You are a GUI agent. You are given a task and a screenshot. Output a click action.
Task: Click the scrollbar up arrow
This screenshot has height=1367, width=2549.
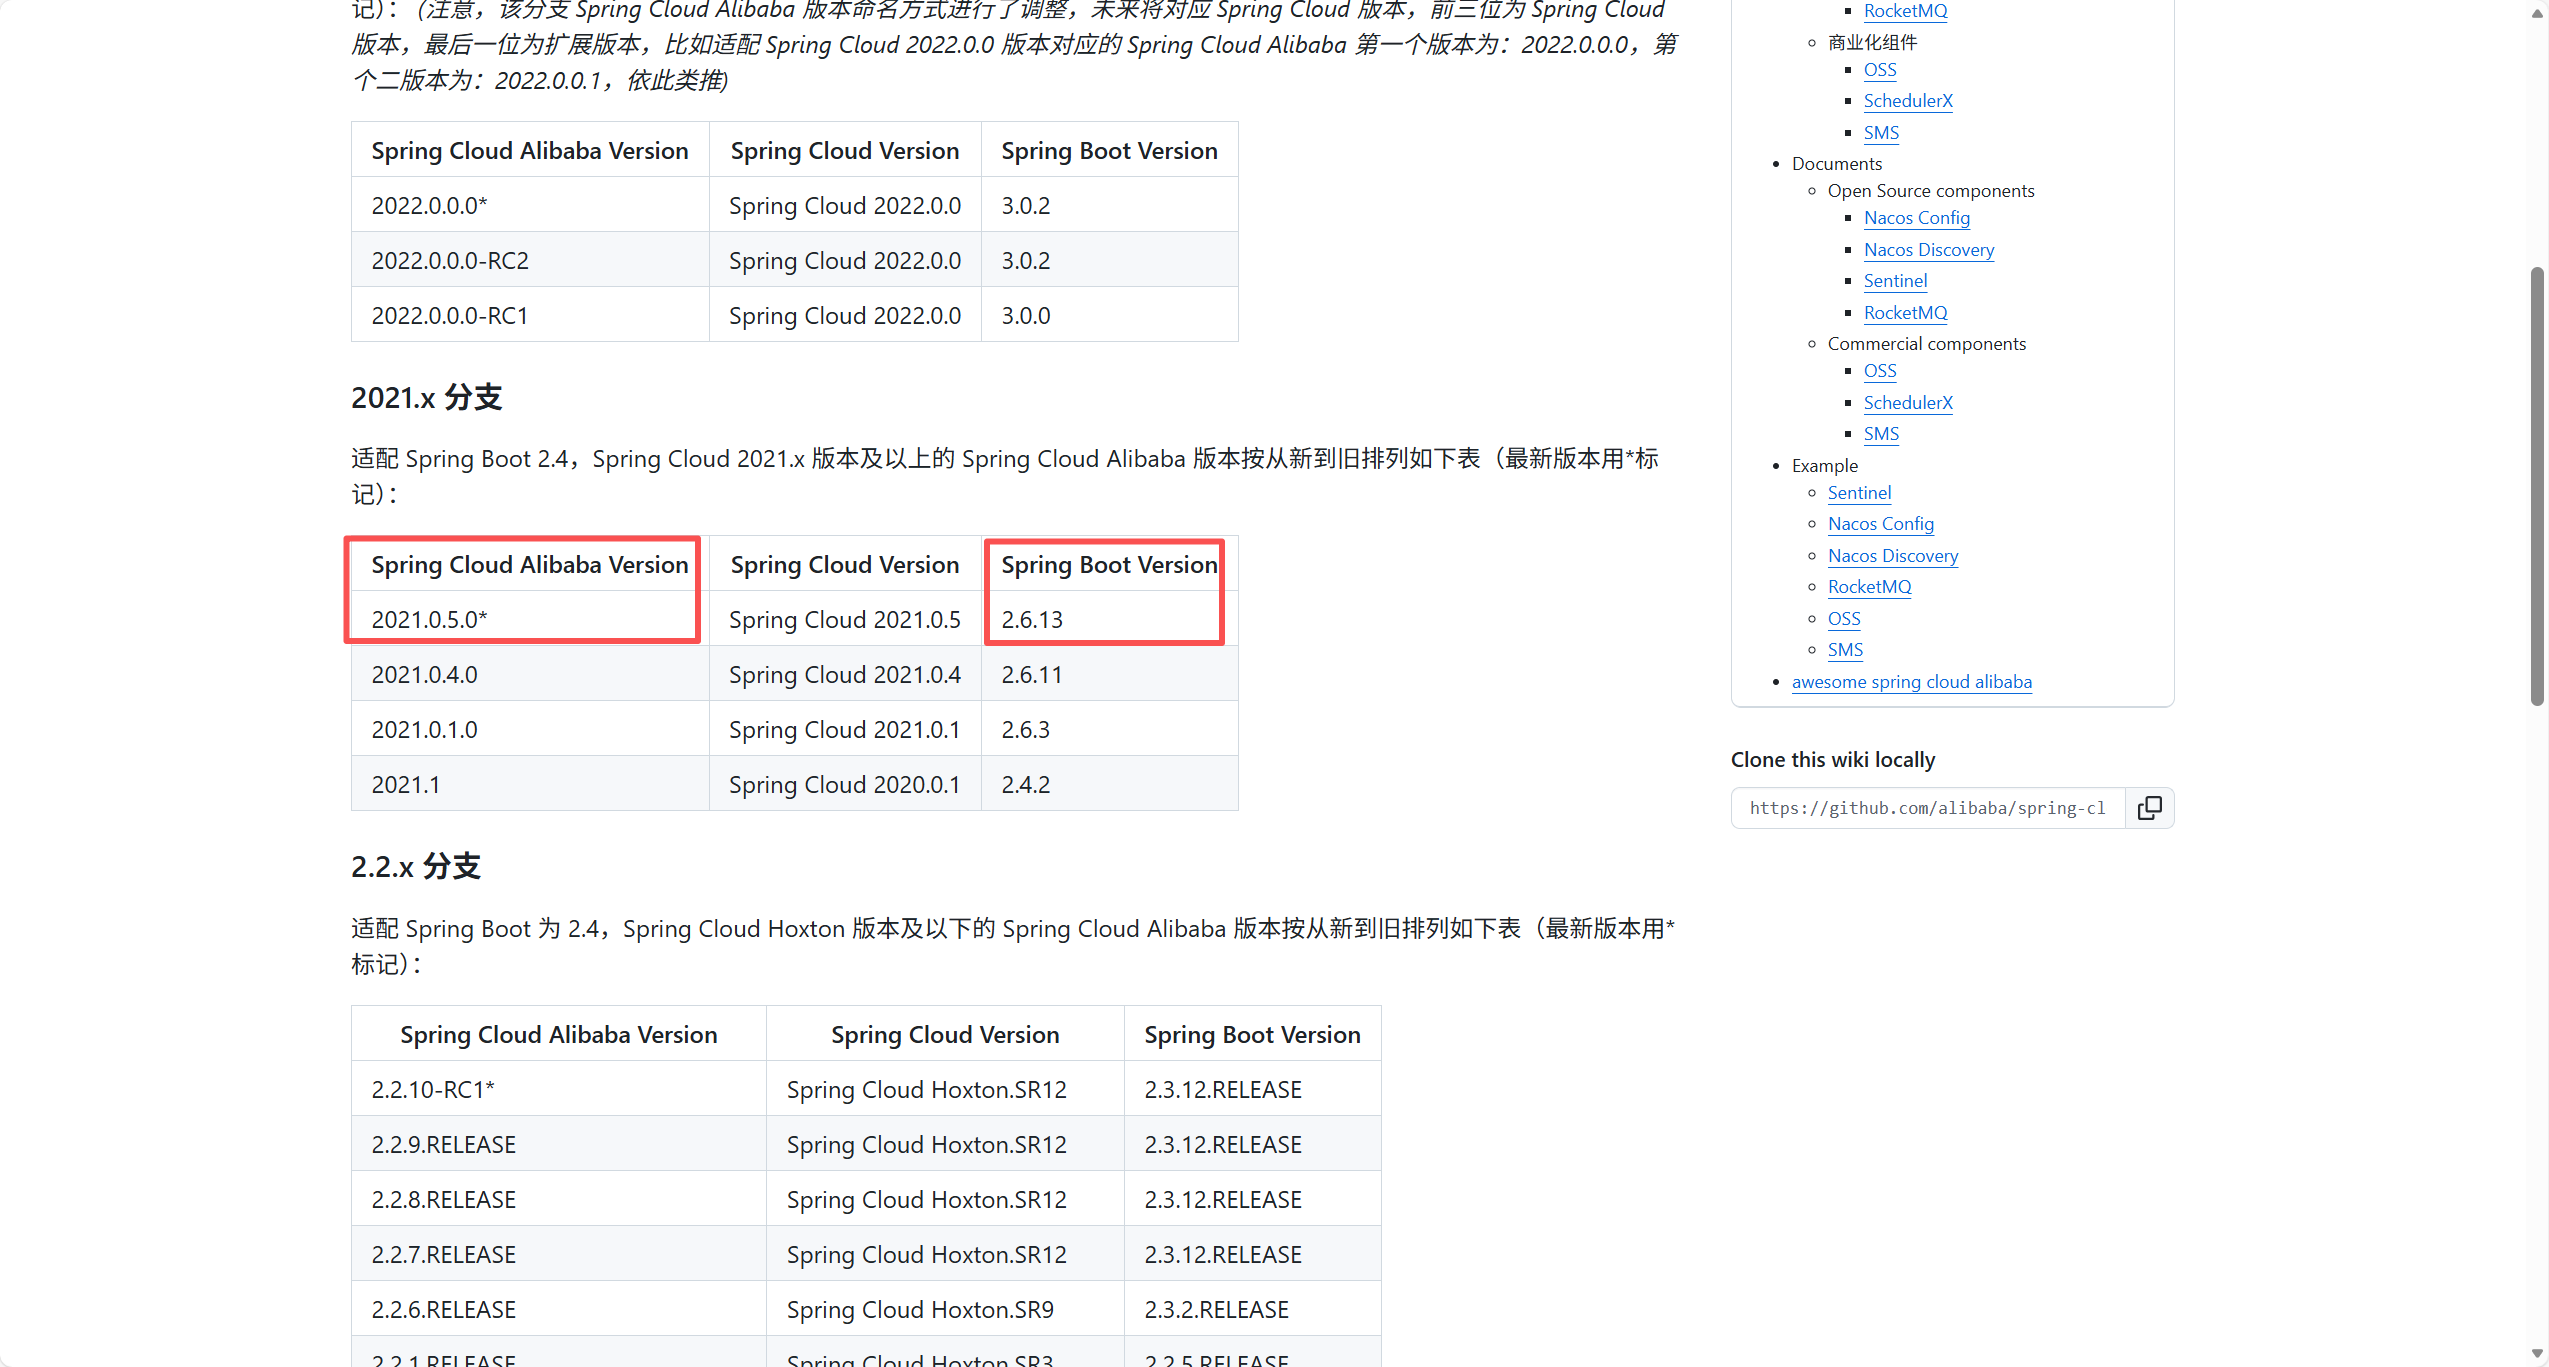coord(2537,13)
